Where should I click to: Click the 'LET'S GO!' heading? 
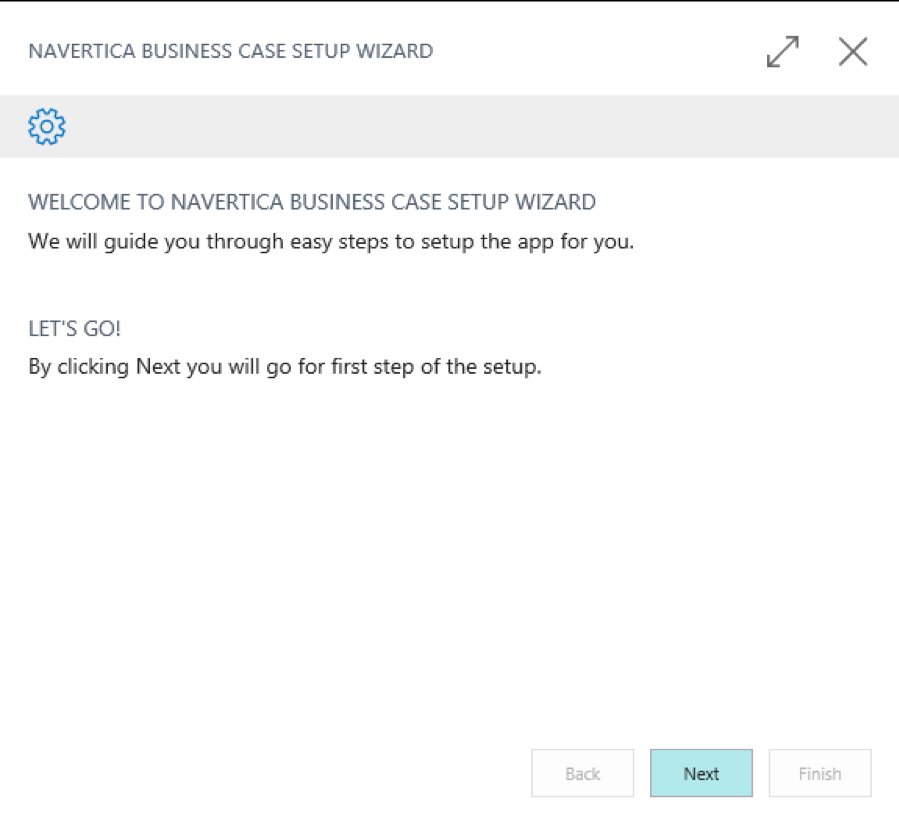(x=75, y=329)
